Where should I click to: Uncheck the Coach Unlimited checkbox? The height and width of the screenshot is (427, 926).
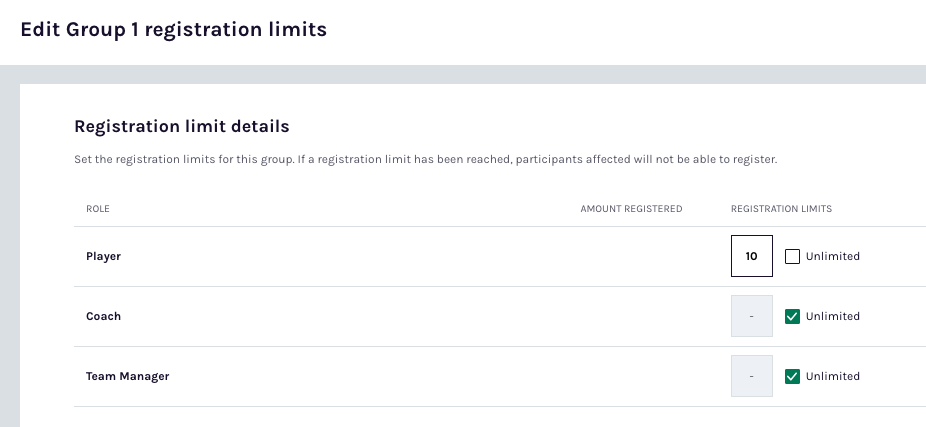pyautogui.click(x=793, y=316)
